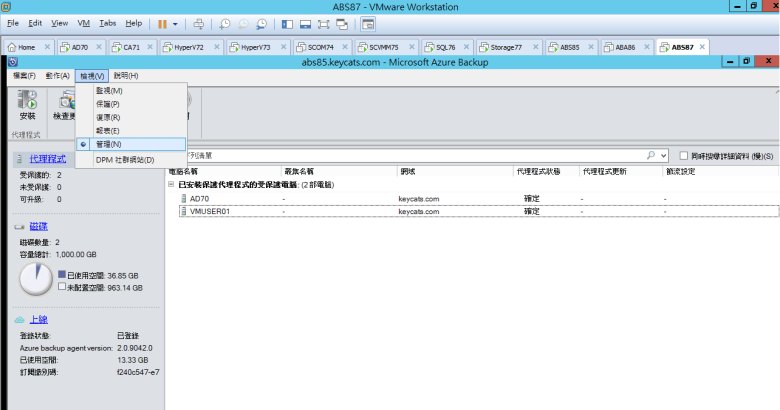This screenshot has height=410, width=780.
Task: Click the VMware take snapshot clock icon
Action: 224,23
